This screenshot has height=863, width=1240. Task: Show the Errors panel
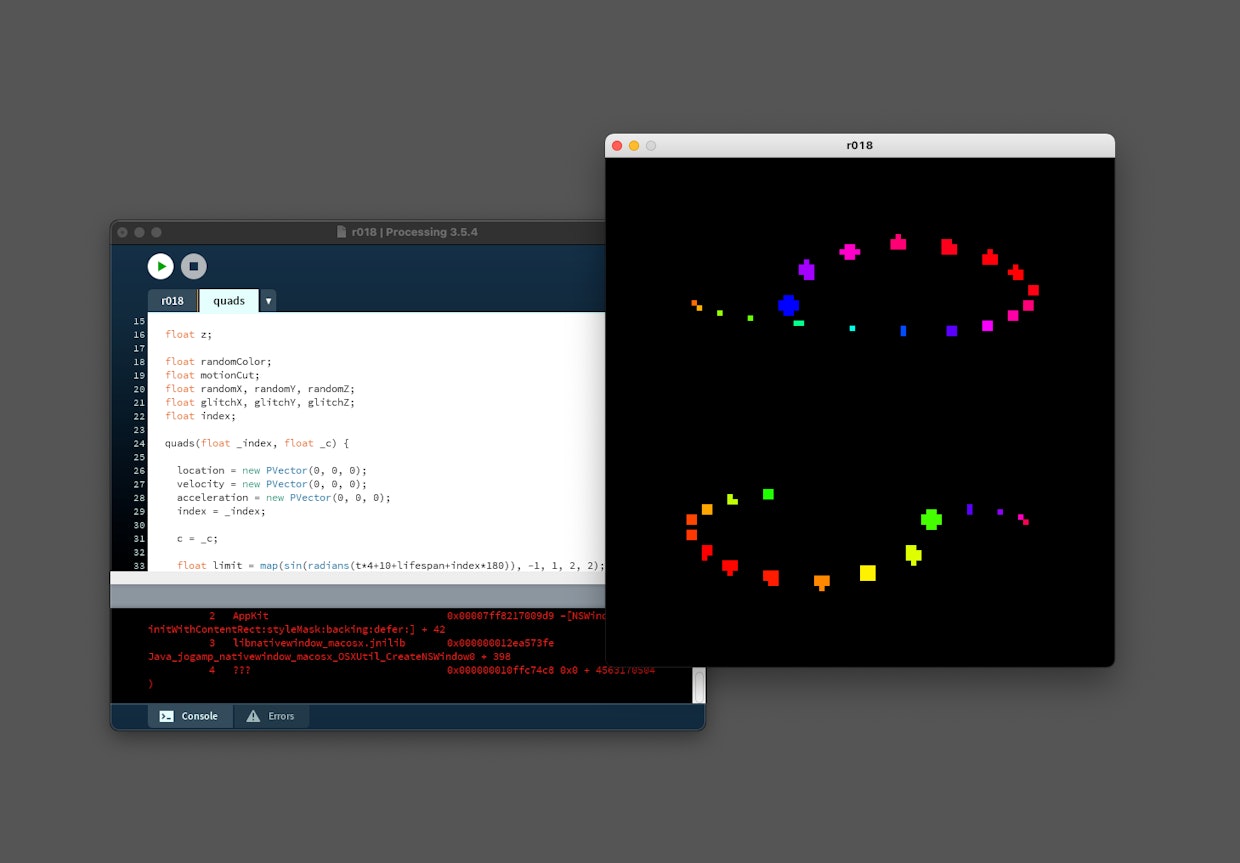[x=271, y=716]
